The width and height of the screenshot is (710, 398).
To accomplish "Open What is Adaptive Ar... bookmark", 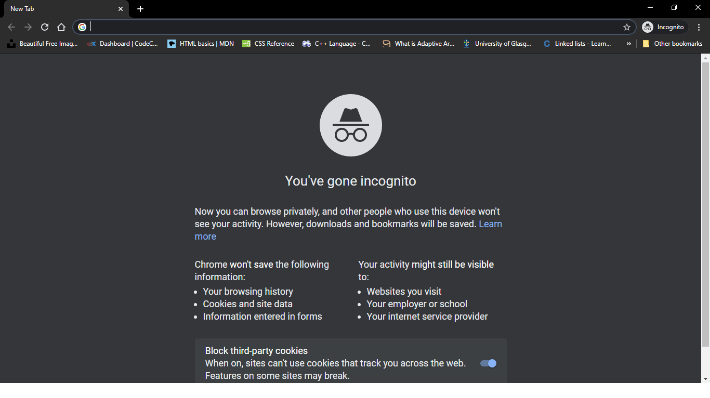I will [x=418, y=43].
